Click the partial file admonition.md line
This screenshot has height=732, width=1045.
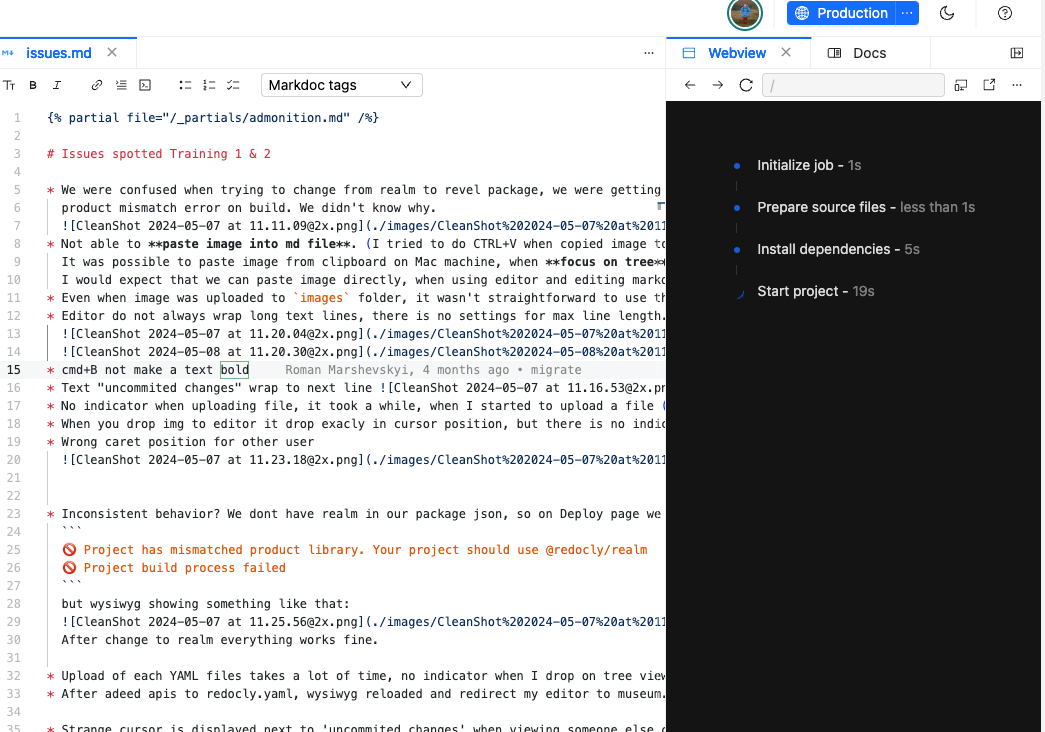[213, 118]
